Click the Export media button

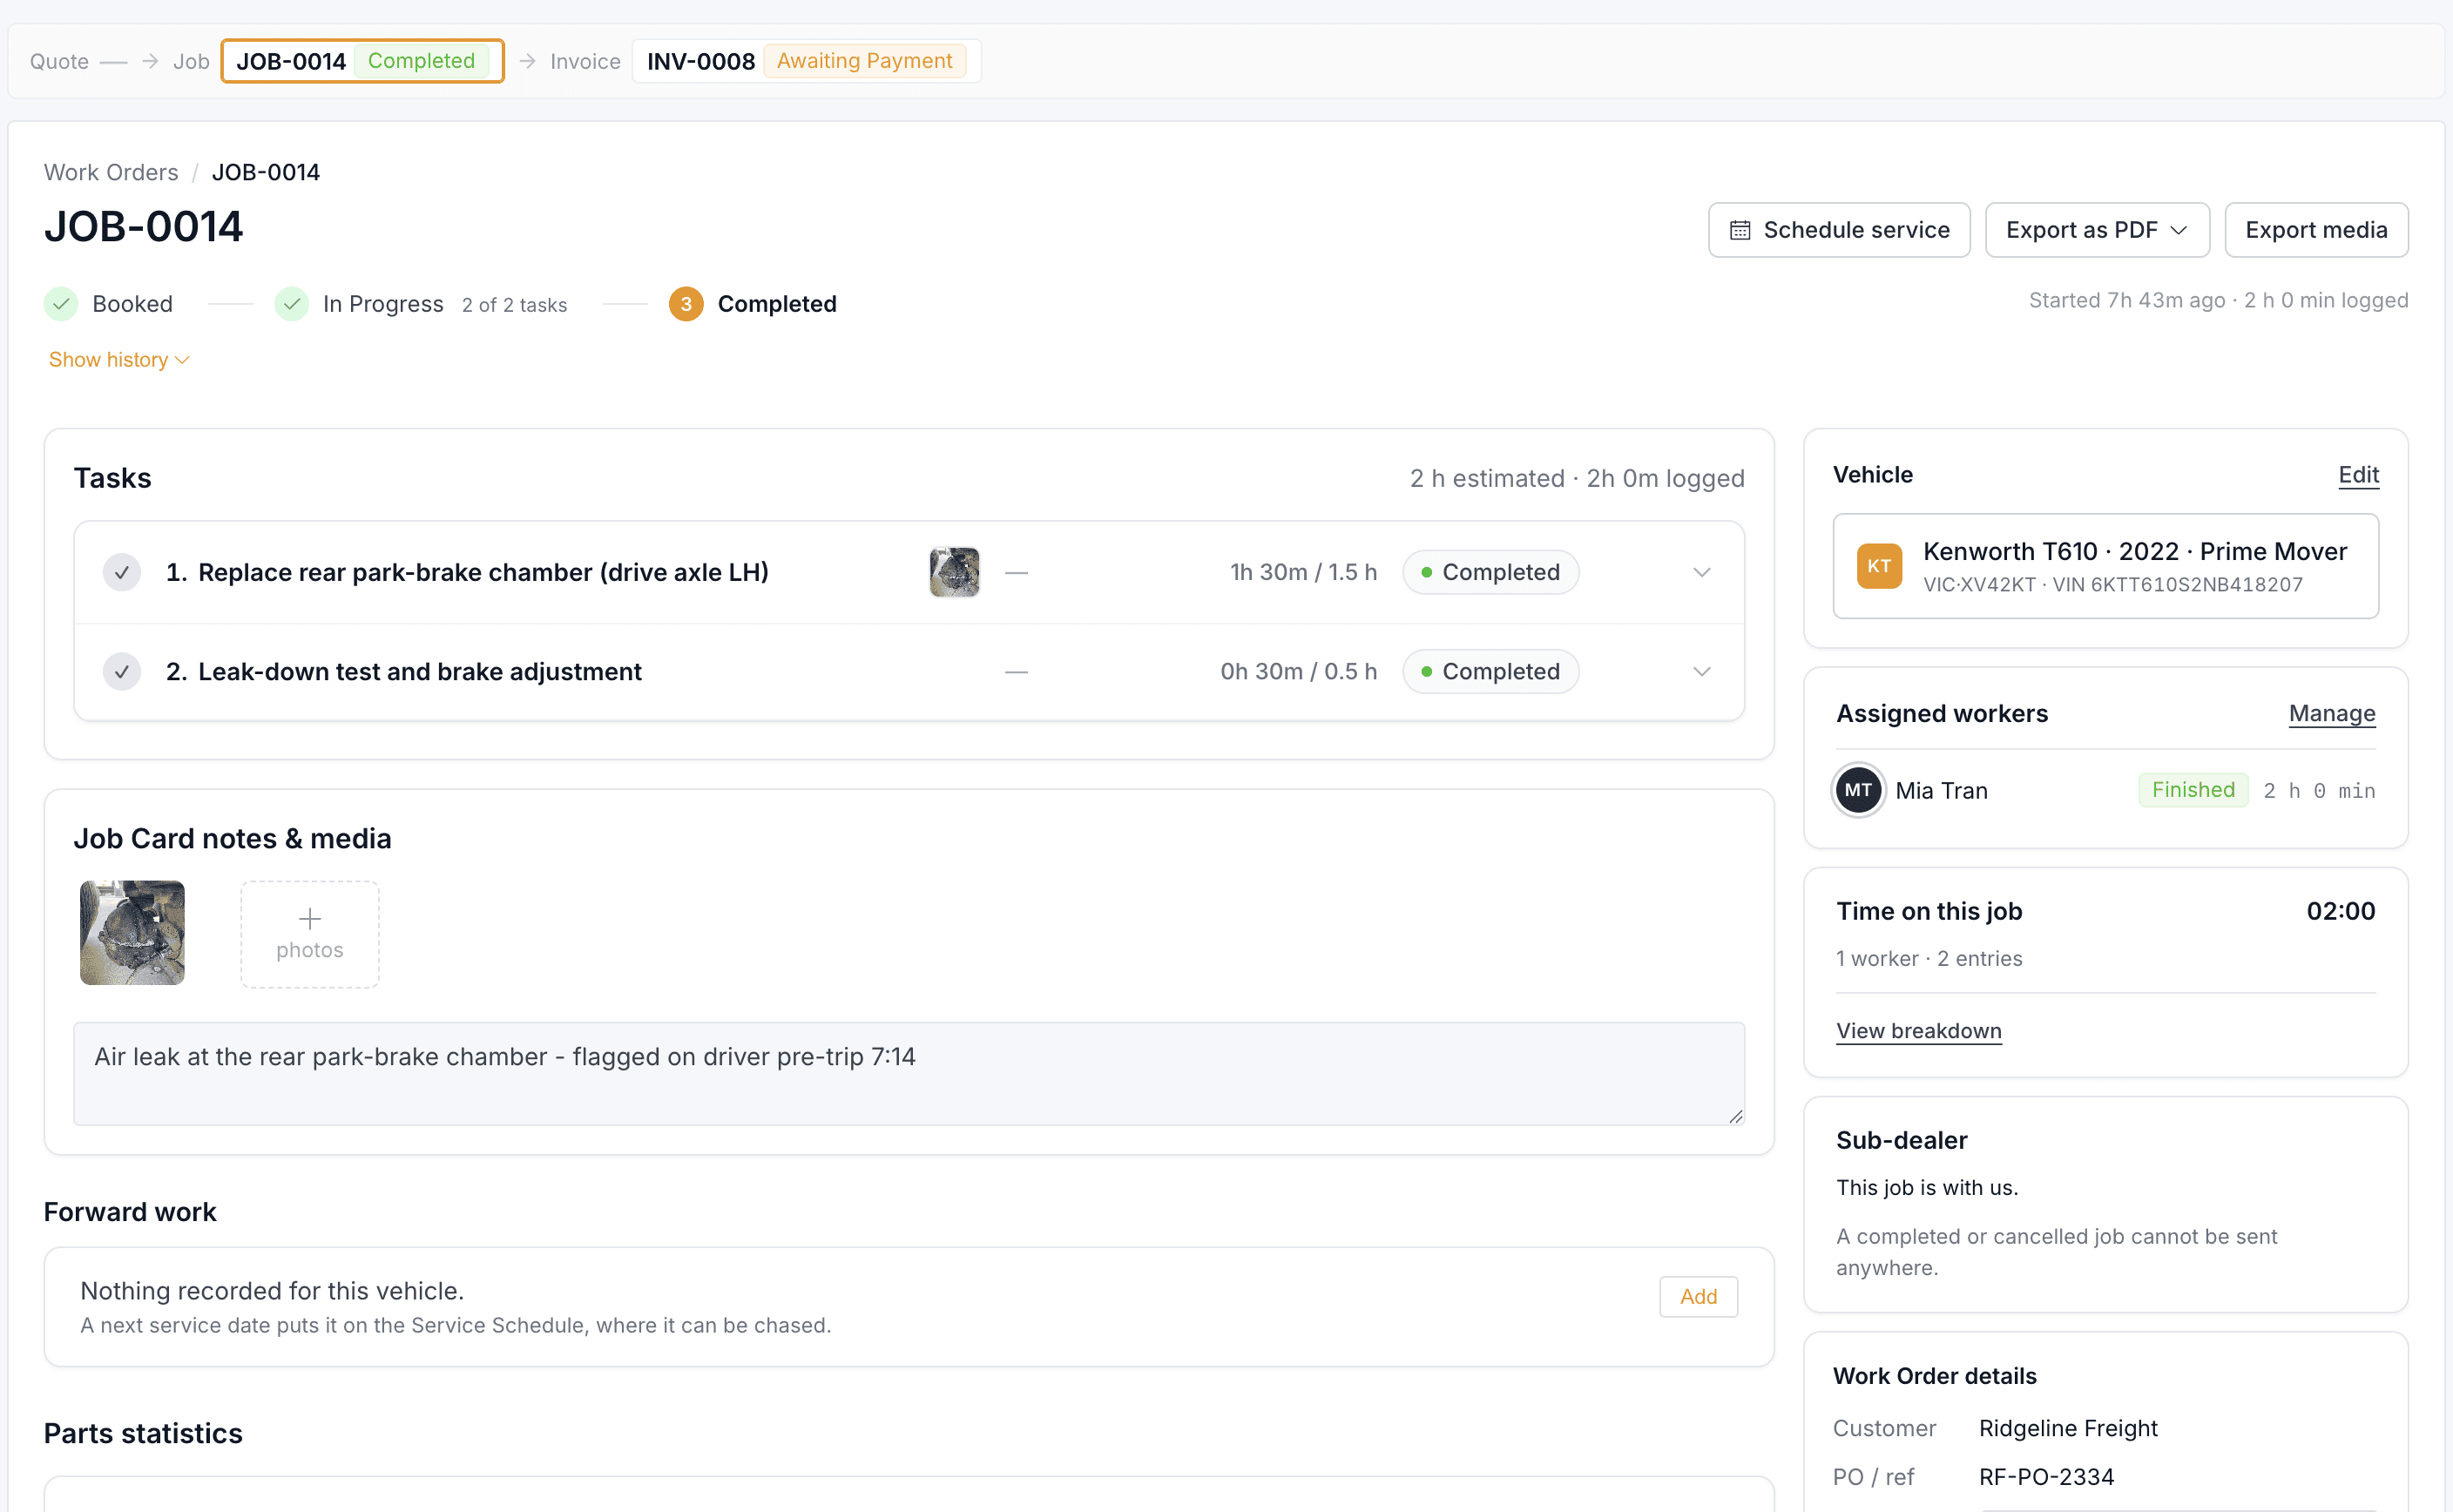(2316, 230)
